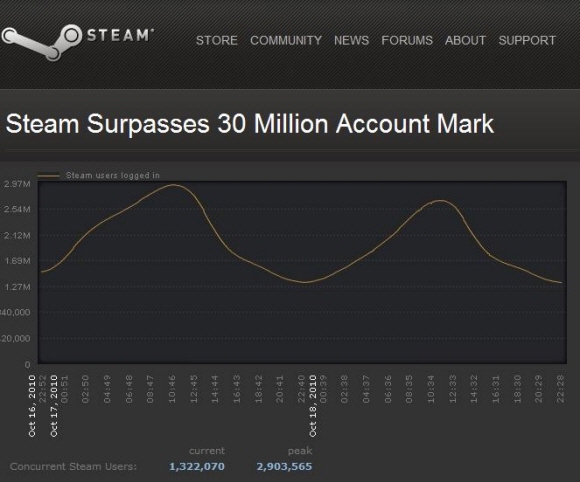The image size is (580, 482).
Task: Click the 1.69M y-axis label
Action: click(17, 261)
